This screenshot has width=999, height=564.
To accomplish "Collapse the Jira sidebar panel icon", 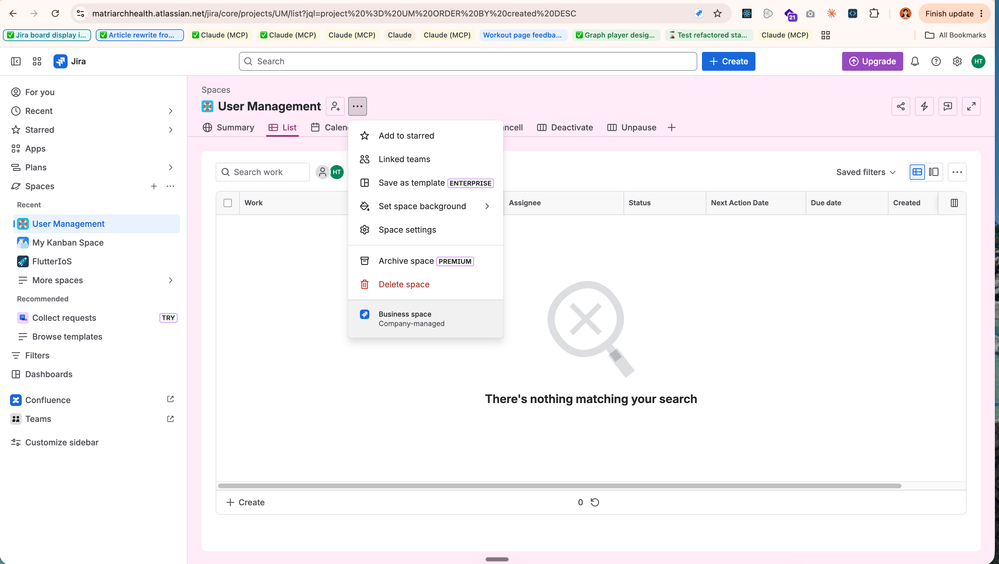I will [x=16, y=61].
